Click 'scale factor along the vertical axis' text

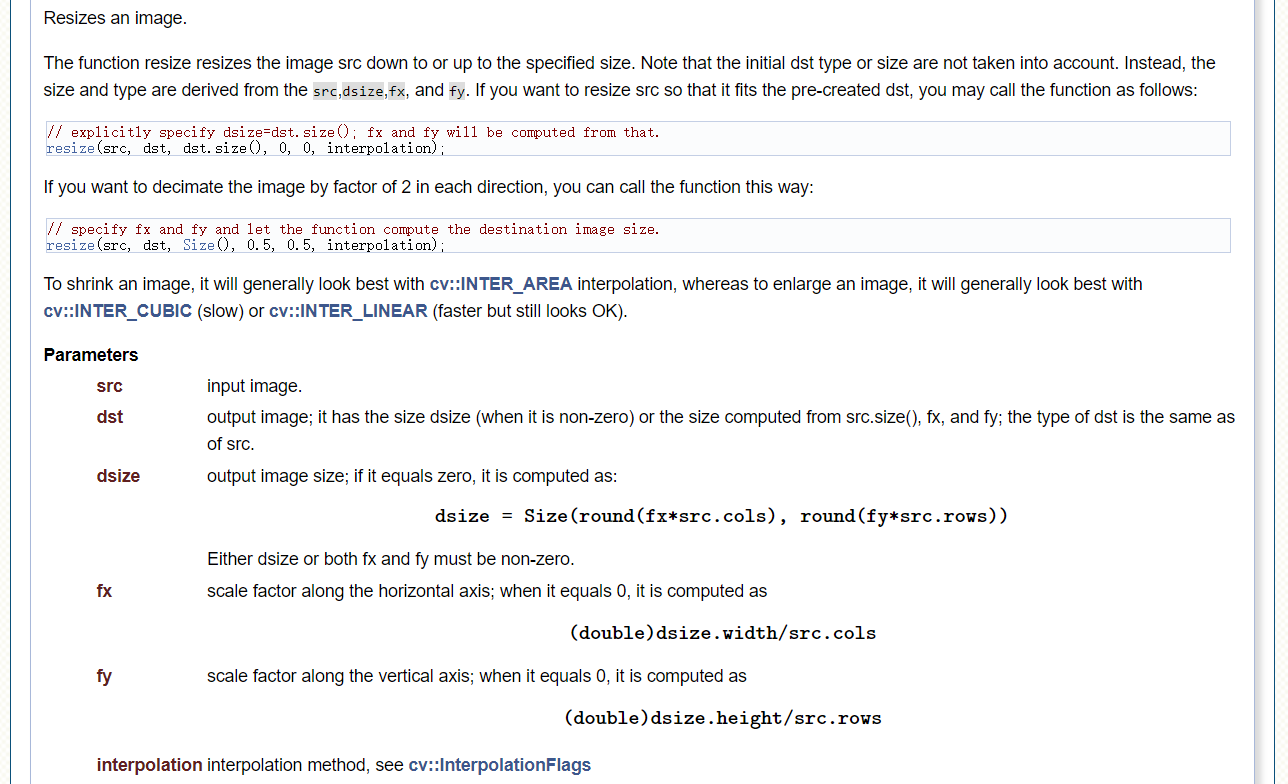coord(477,676)
